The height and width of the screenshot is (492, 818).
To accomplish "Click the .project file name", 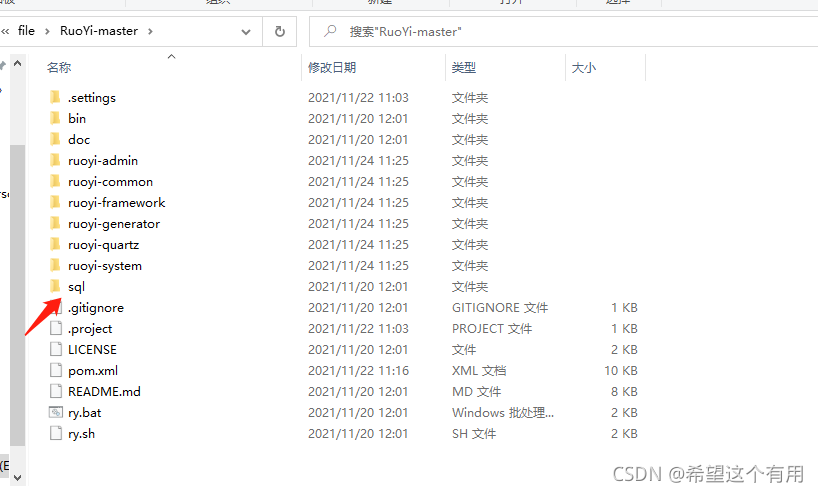I will click(x=90, y=328).
